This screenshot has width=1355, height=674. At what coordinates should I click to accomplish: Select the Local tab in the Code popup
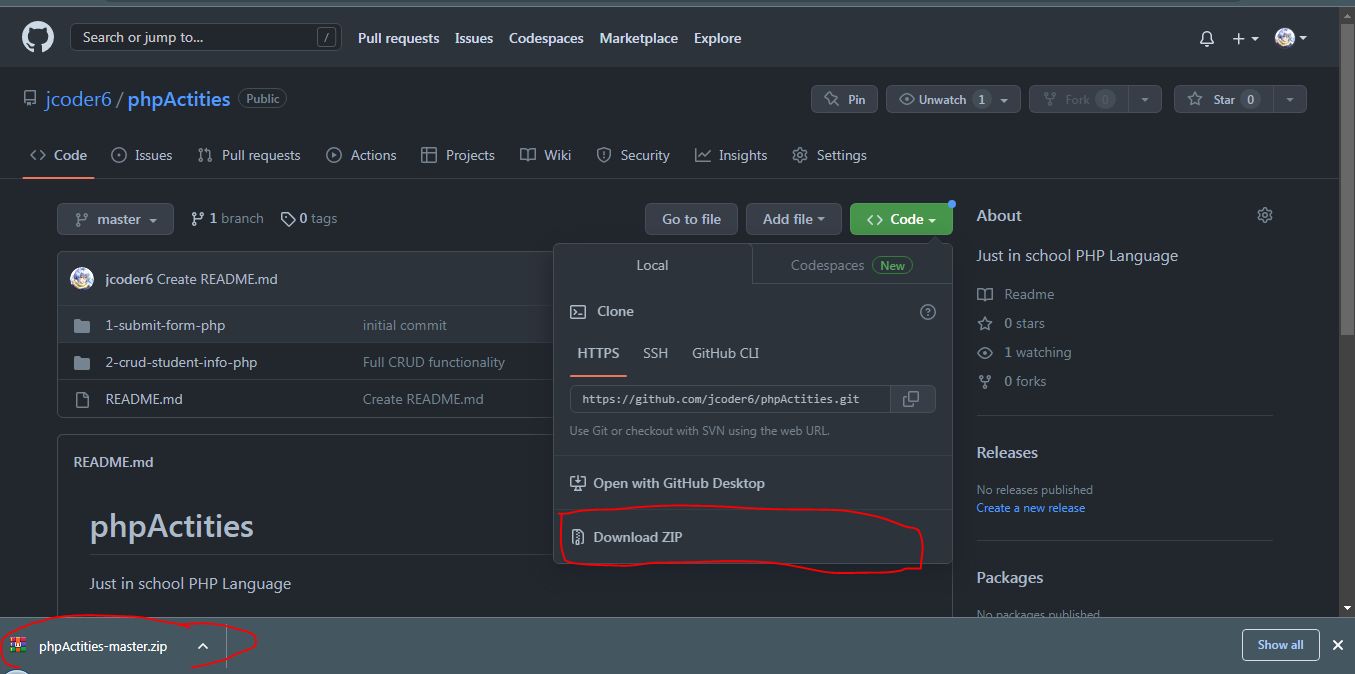coord(652,265)
